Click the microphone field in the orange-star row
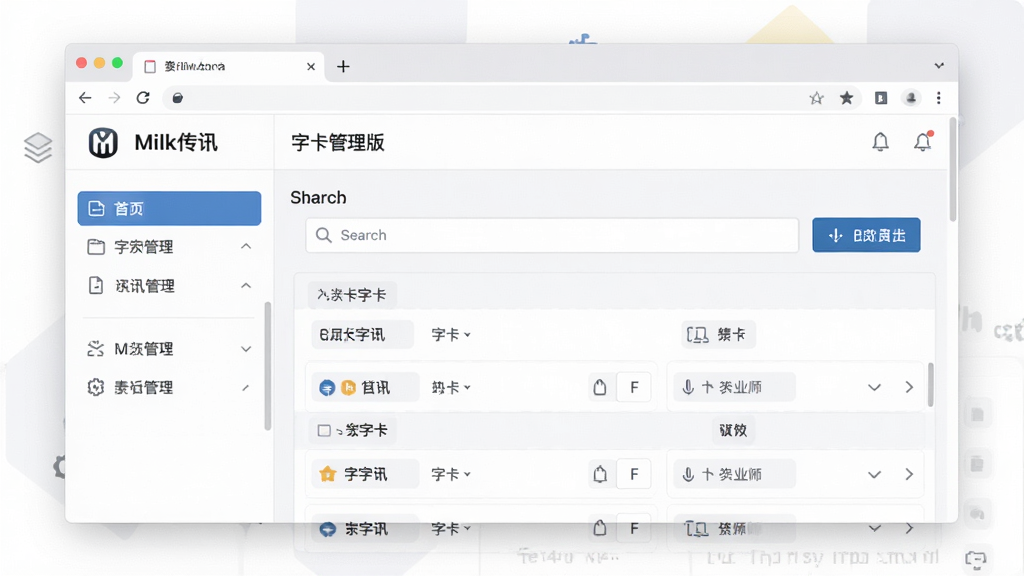The width and height of the screenshot is (1024, 576). (x=735, y=475)
